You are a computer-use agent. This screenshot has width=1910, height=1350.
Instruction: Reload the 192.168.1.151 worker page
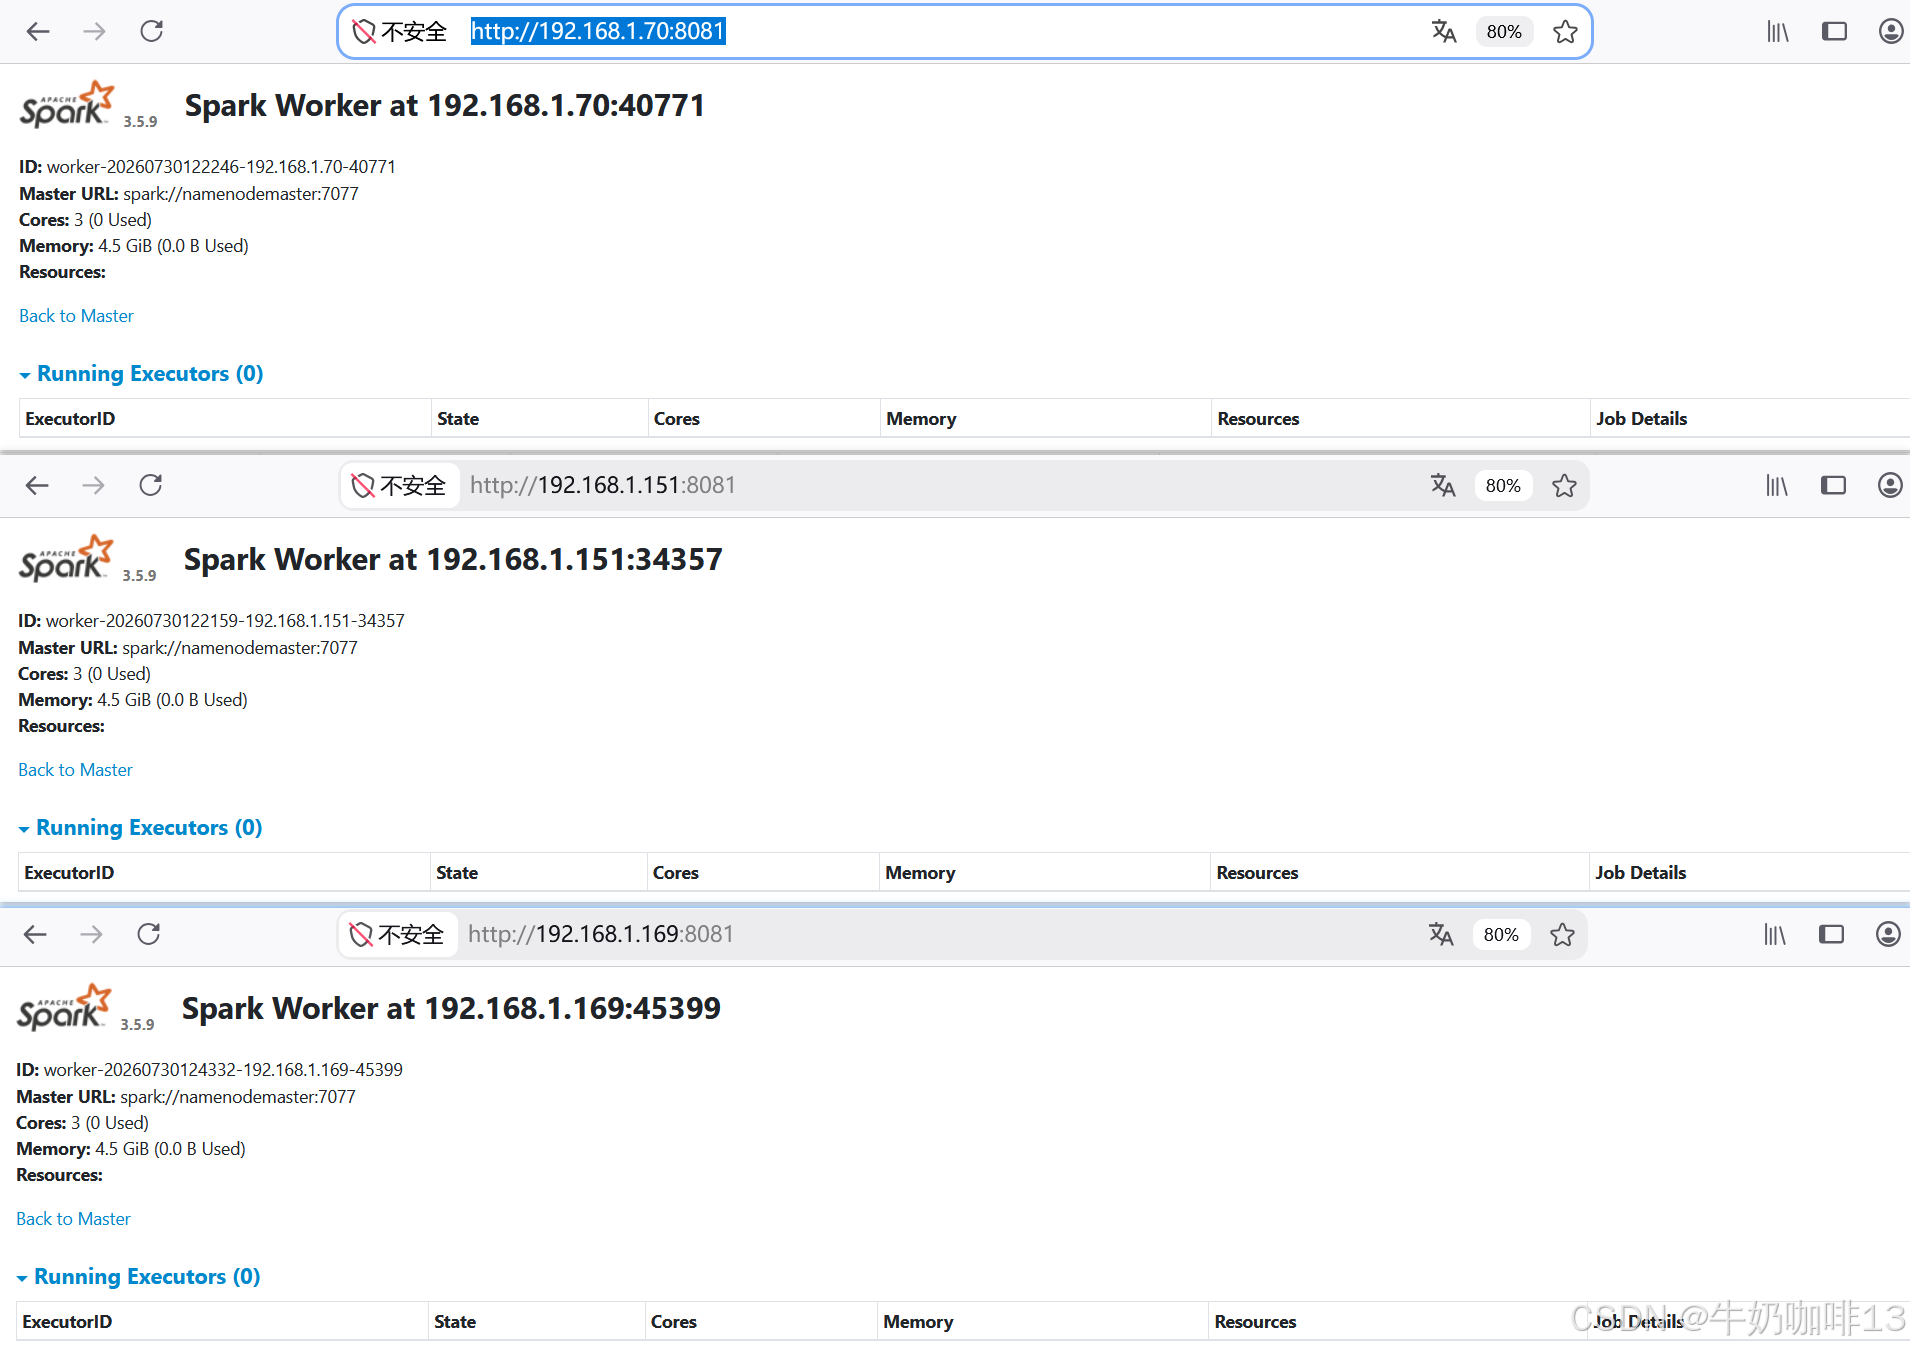coord(151,486)
